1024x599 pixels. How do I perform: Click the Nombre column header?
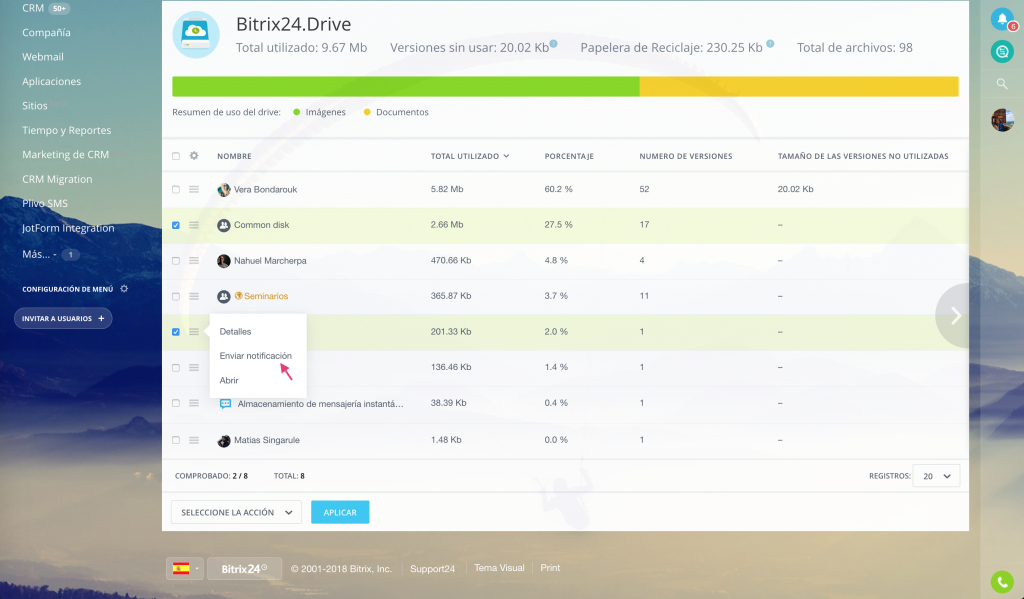click(x=234, y=156)
